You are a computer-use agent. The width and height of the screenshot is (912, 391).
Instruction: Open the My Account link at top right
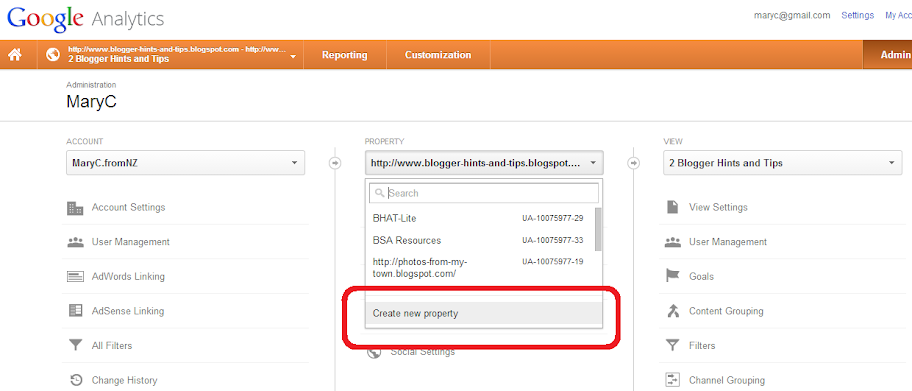coord(898,15)
